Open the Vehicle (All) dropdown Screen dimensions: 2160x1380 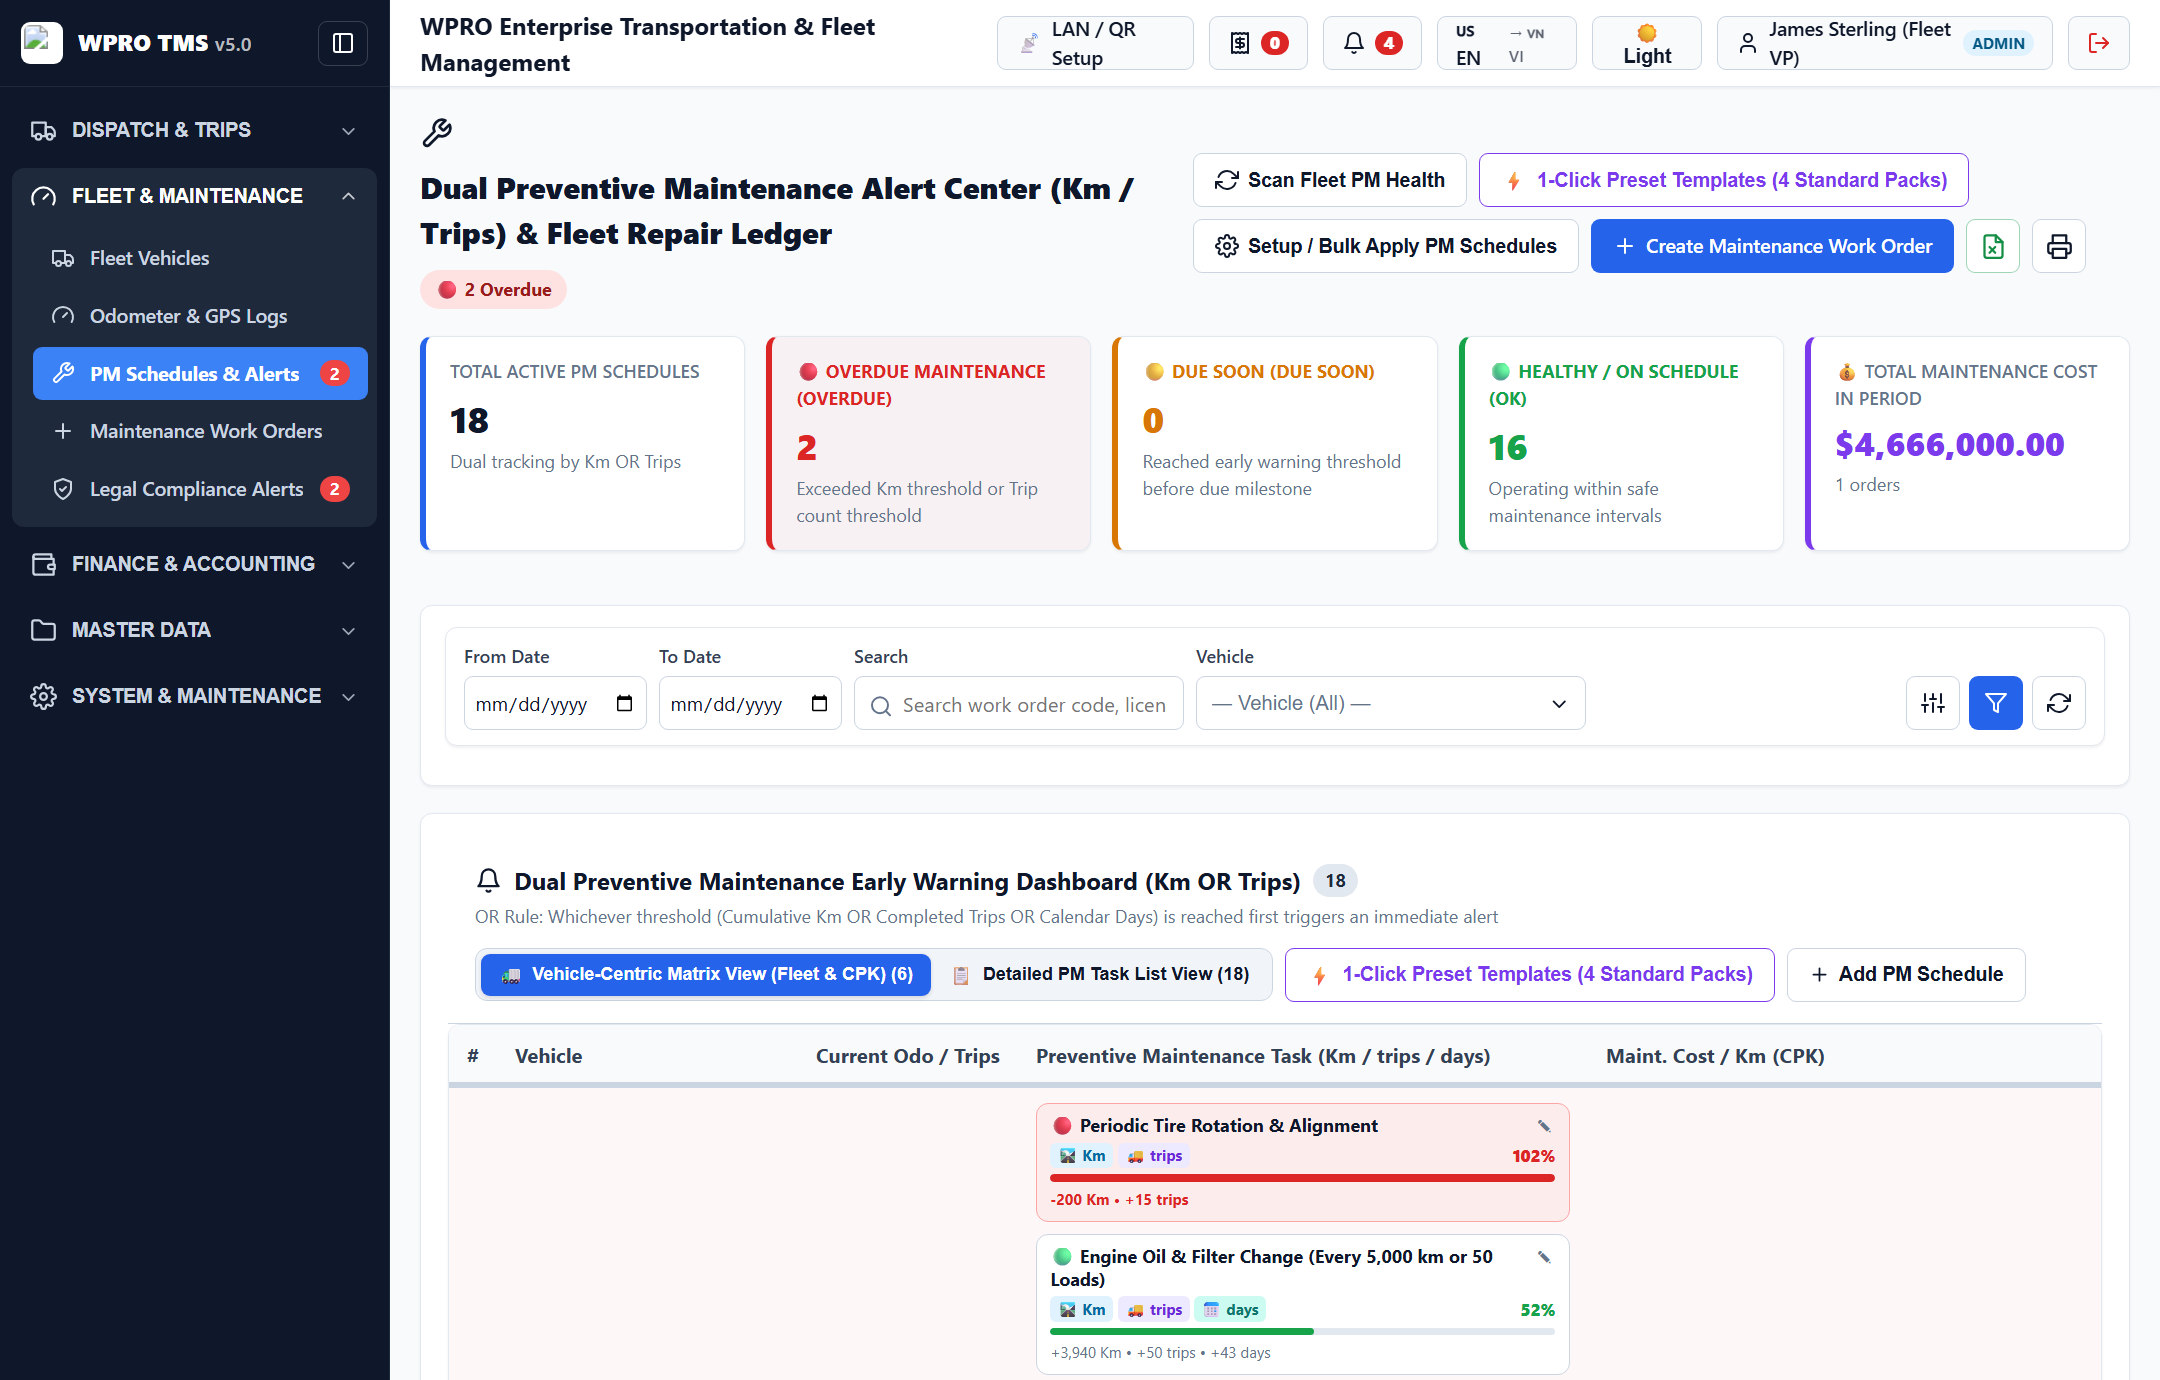(x=1390, y=703)
